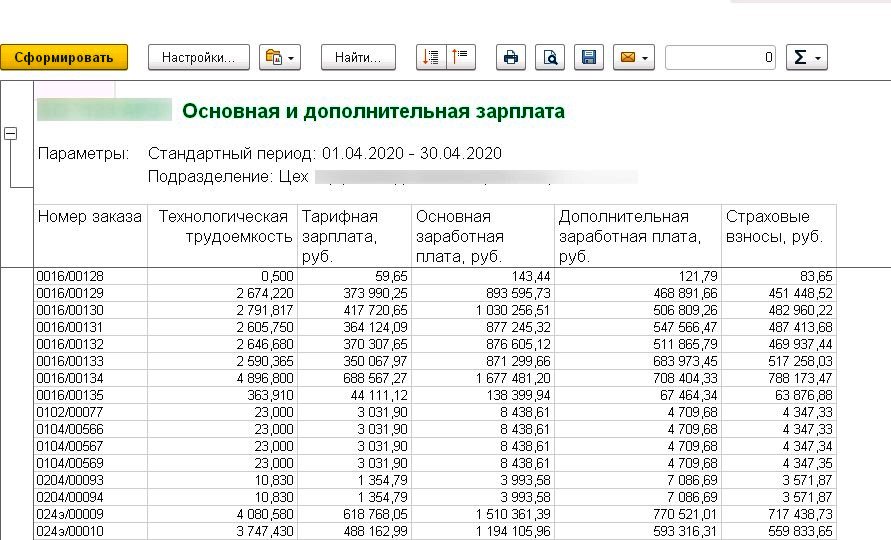The height and width of the screenshot is (540, 891).
Task: Select value 559 833,65 insurance contributions
Action: click(779, 531)
